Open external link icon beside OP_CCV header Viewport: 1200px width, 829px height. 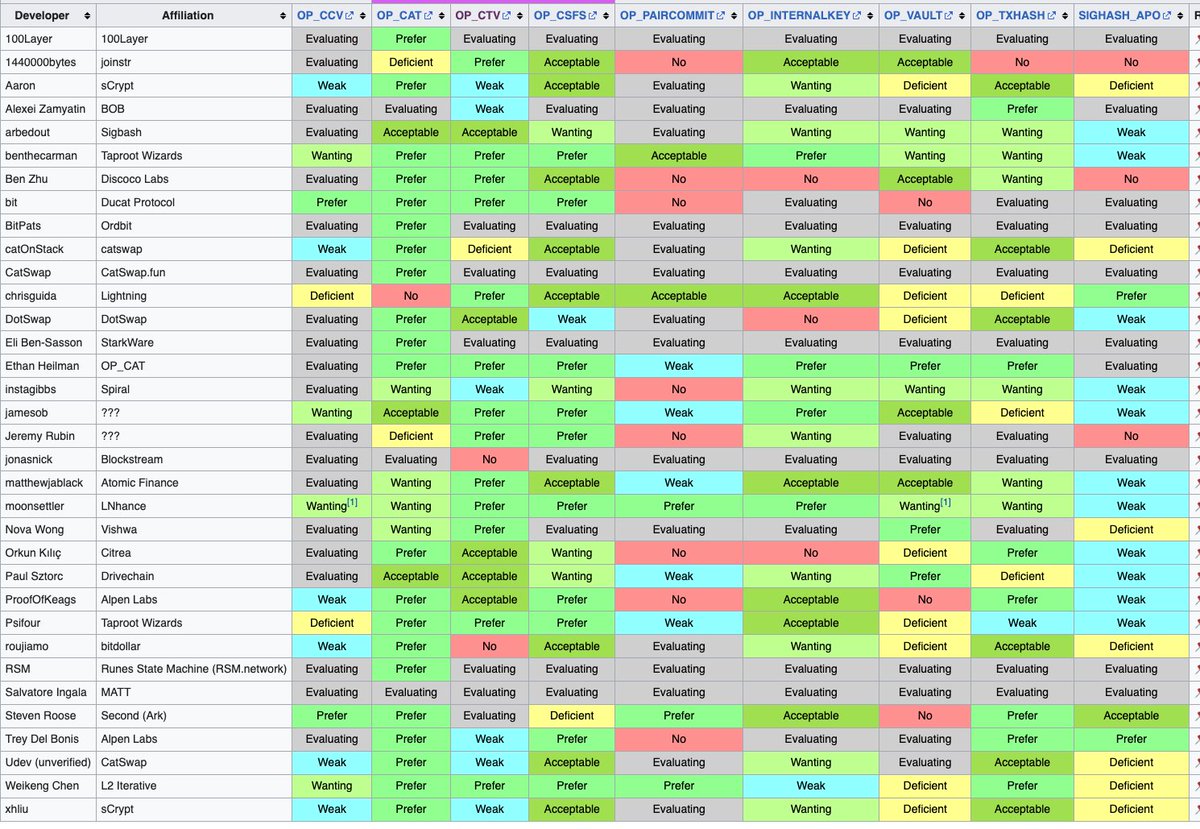[350, 16]
